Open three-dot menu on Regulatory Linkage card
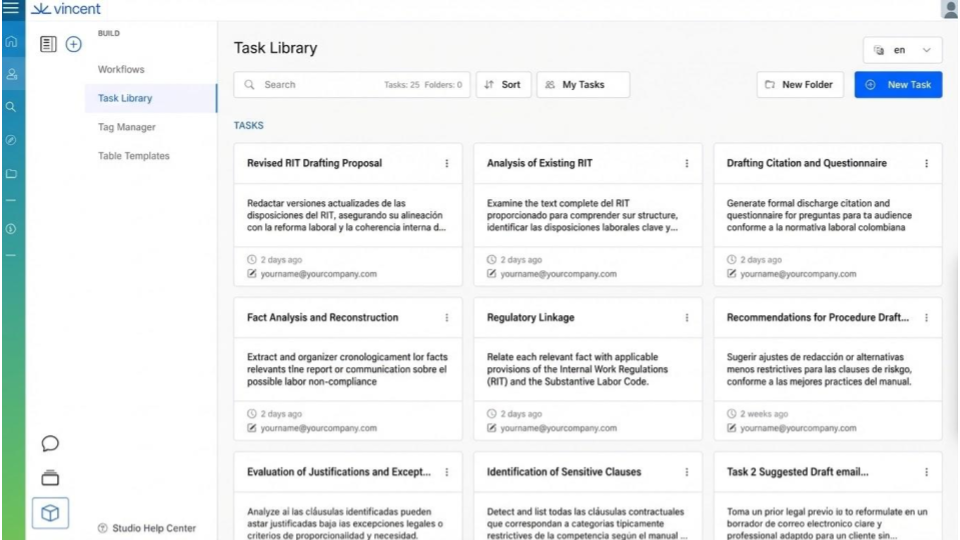This screenshot has width=960, height=540. click(686, 318)
